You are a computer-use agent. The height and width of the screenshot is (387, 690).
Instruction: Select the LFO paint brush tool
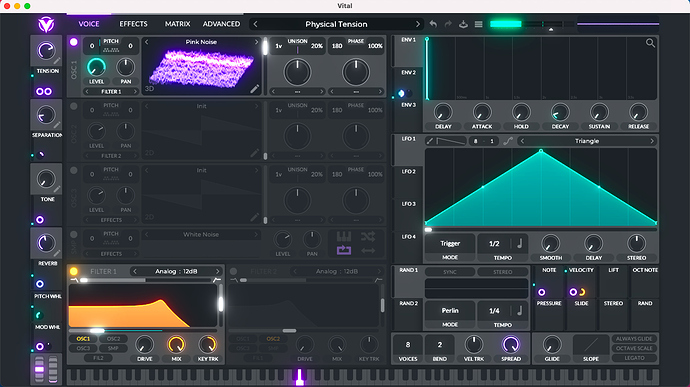click(430, 141)
